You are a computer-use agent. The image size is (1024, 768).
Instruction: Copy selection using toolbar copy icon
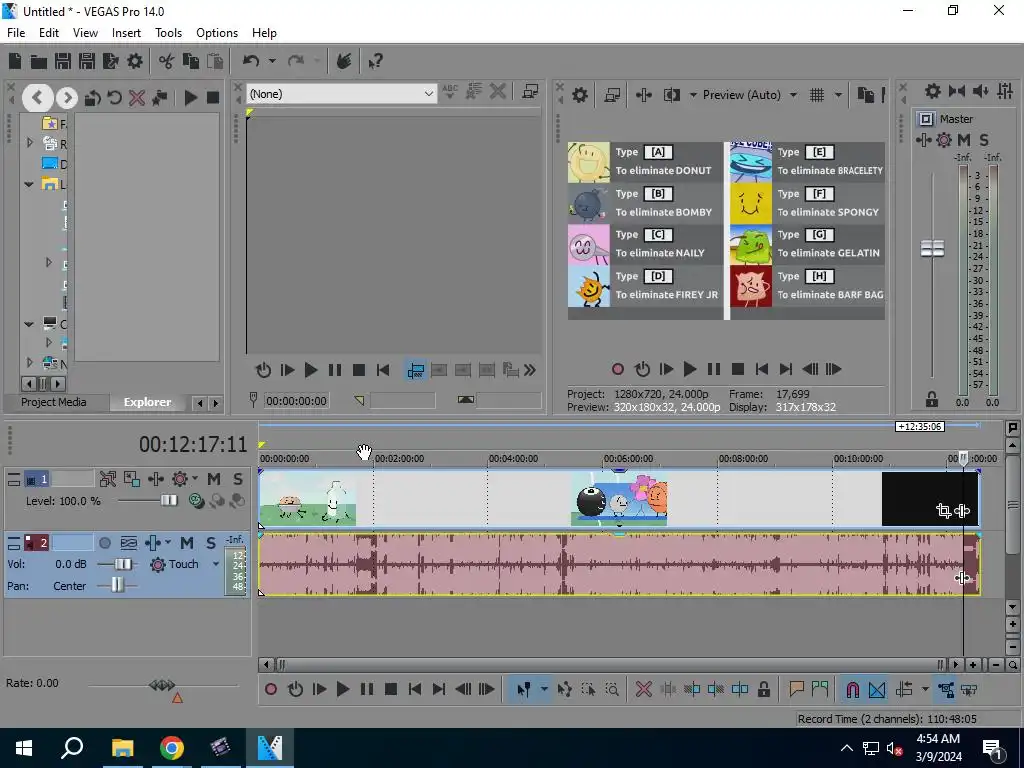point(191,61)
